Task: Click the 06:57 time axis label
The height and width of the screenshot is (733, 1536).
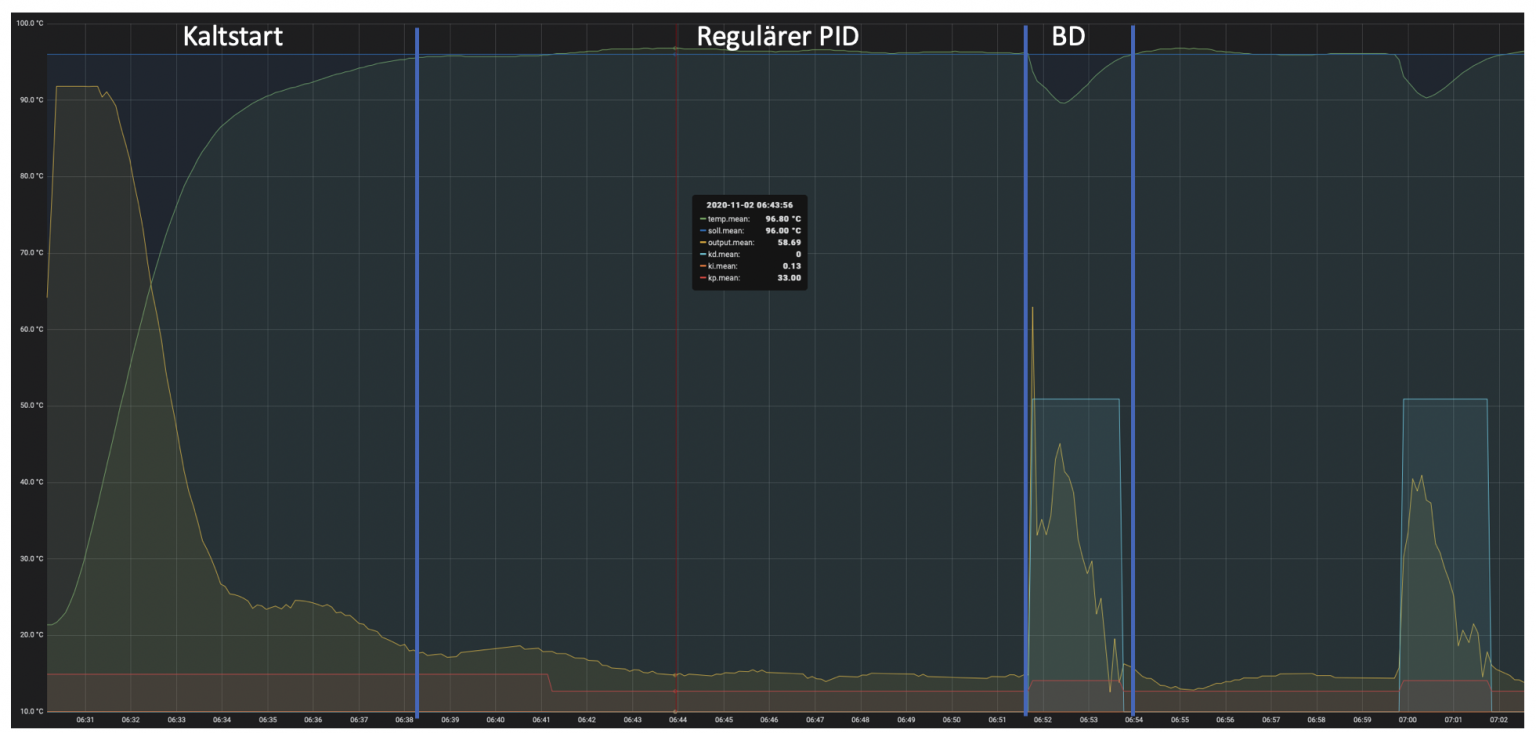Action: point(1270,720)
